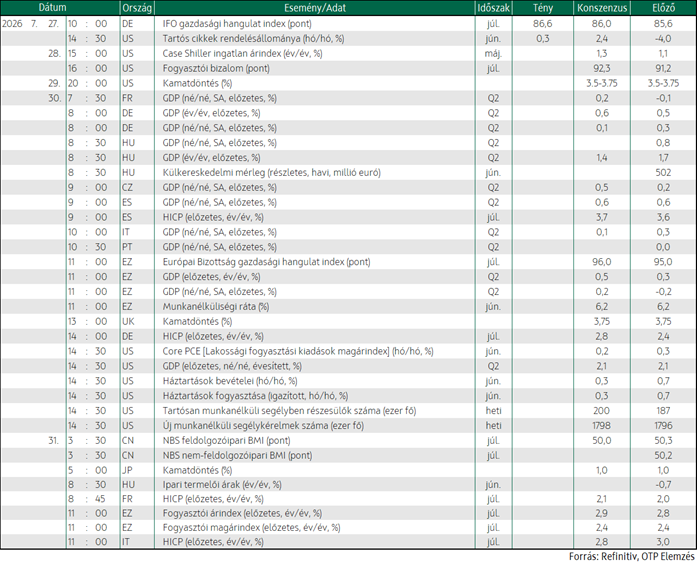This screenshot has width=698, height=565.
Task: Click the Ország column header
Action: tap(137, 8)
